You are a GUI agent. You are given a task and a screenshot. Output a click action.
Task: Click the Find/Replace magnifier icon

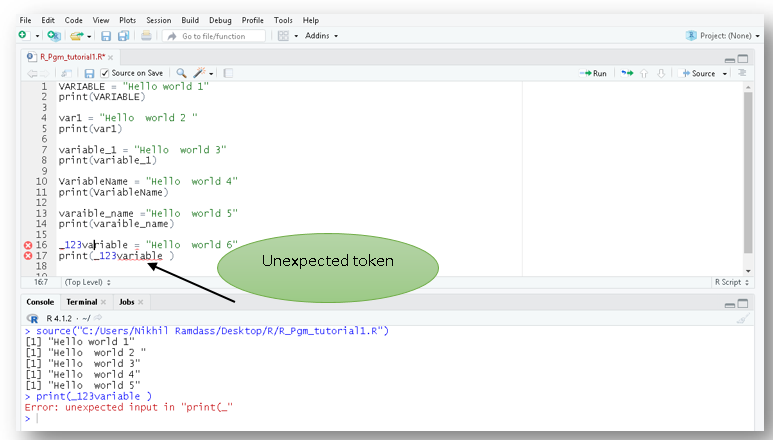(181, 73)
